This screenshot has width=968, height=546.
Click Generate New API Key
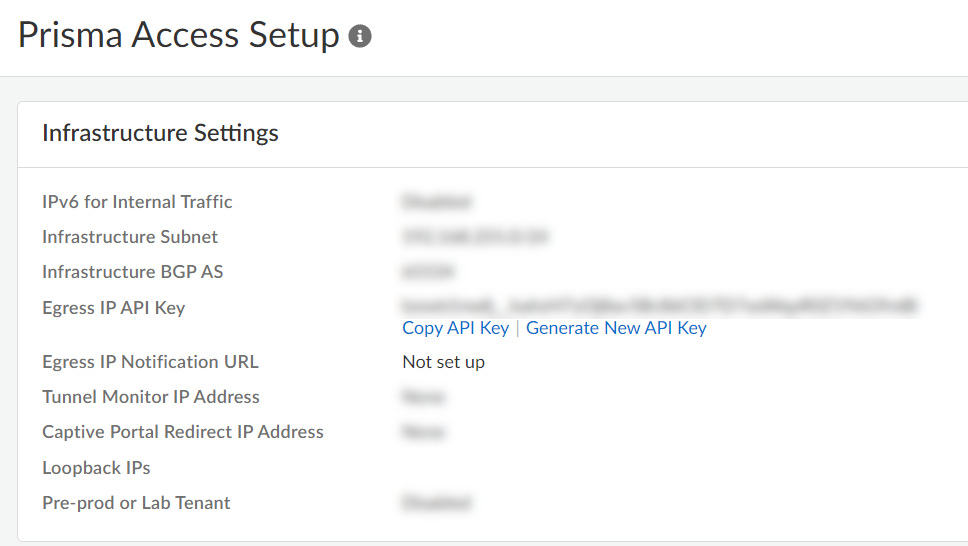click(x=616, y=328)
